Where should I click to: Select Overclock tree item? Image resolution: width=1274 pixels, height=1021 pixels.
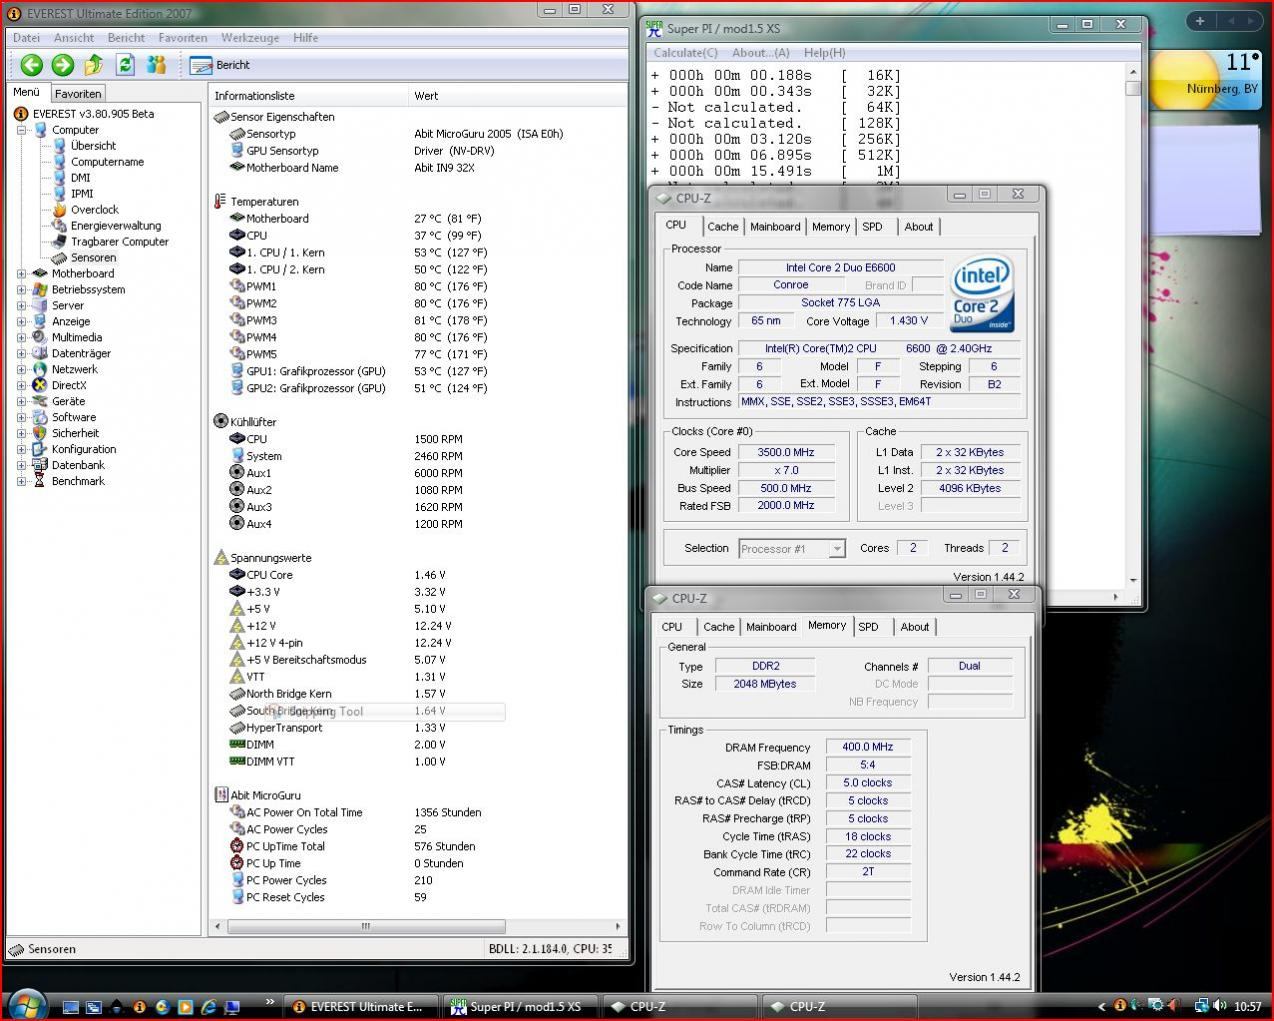pos(94,210)
